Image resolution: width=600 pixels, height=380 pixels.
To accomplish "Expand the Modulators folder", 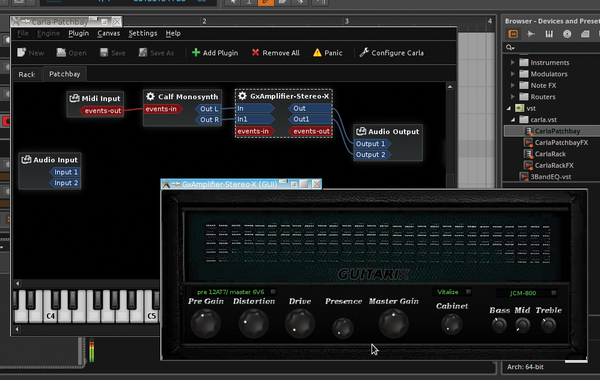I will [513, 74].
